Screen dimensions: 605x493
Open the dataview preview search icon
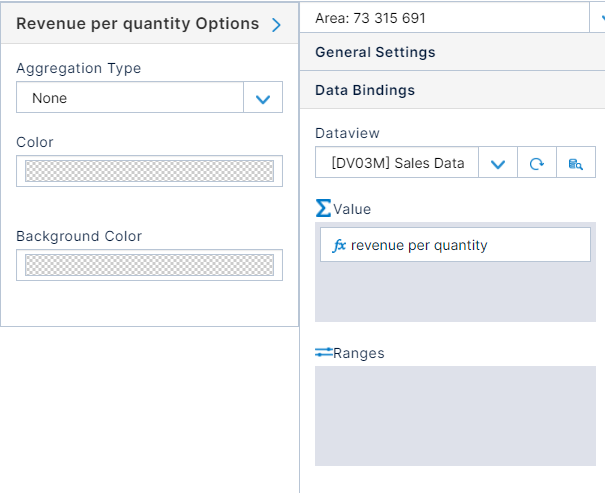point(576,163)
